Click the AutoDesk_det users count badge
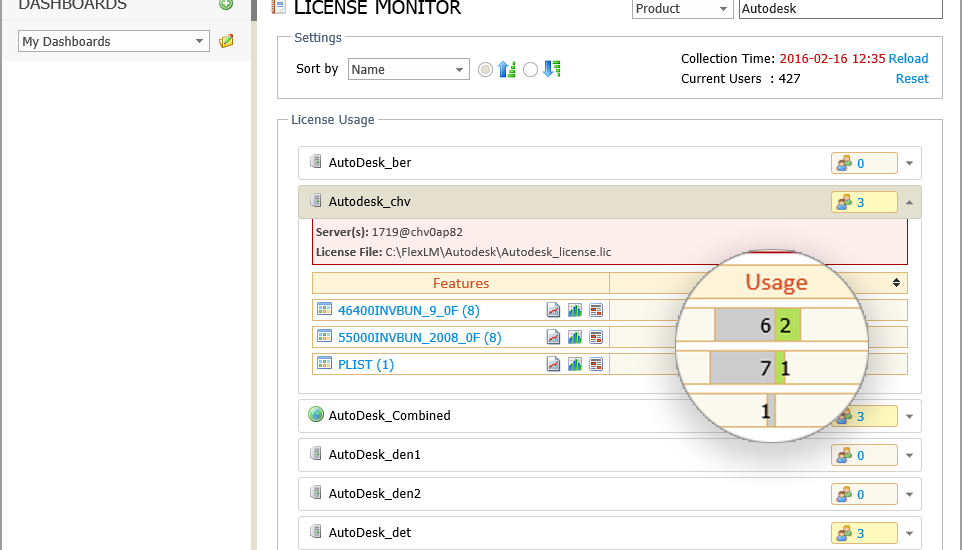The width and height of the screenshot is (962, 550). (864, 533)
